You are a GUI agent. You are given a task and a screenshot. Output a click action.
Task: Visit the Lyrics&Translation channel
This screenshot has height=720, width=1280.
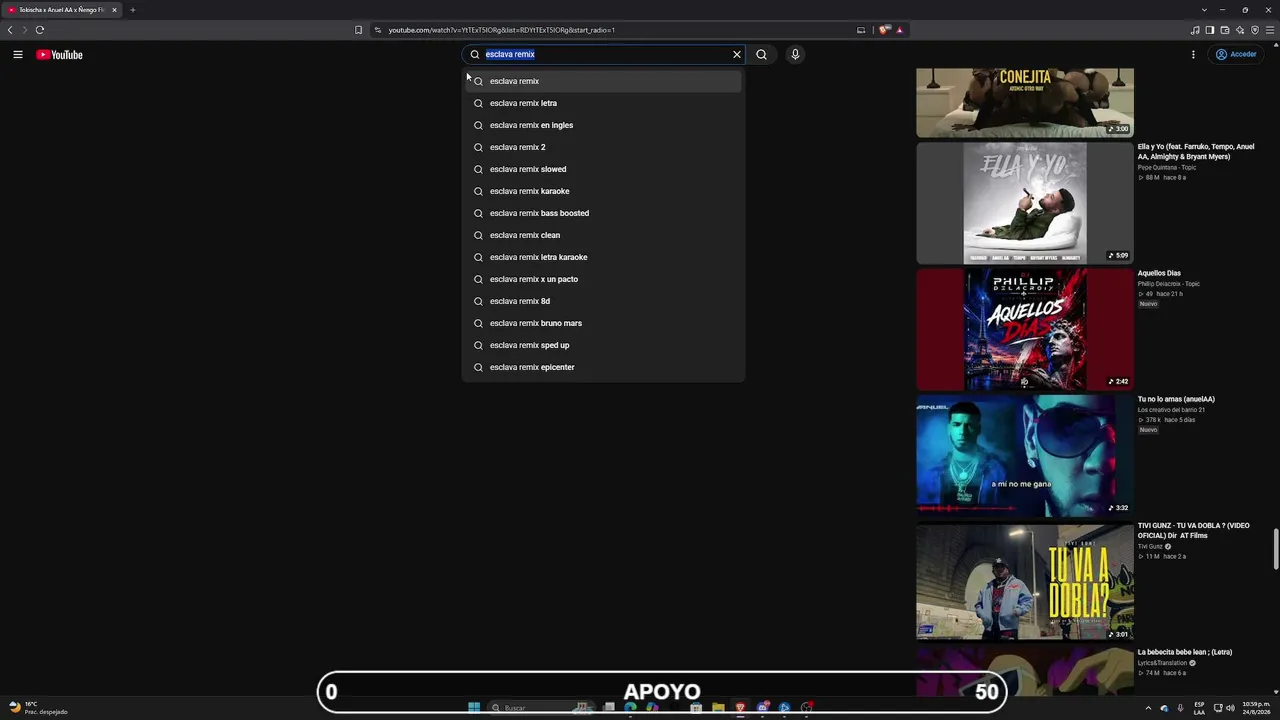pos(1162,663)
